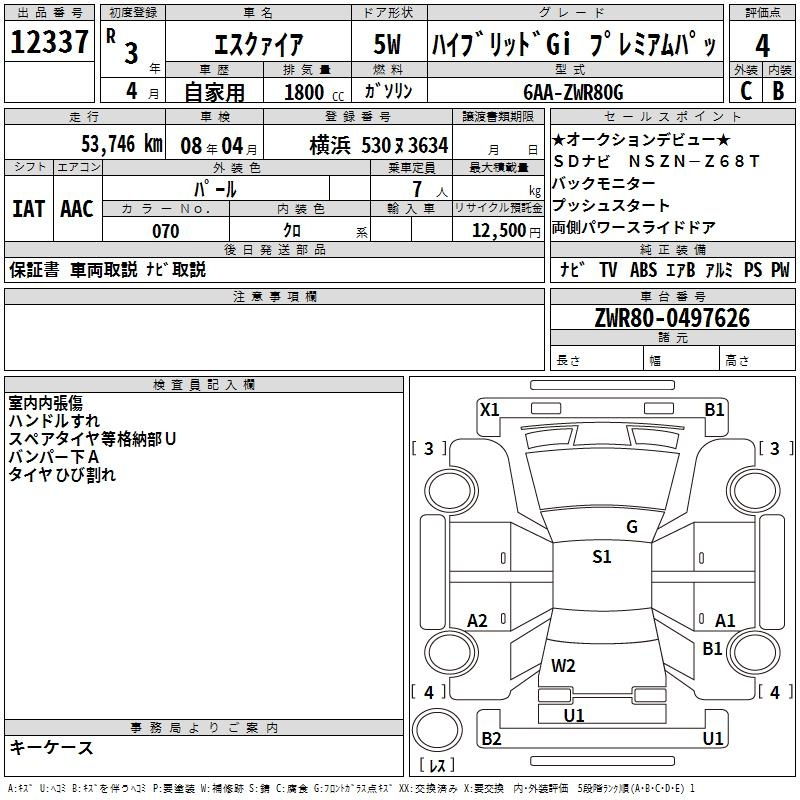Screen dimensions: 800x800
Task: Select the exterior grade C cell
Action: [x=745, y=90]
